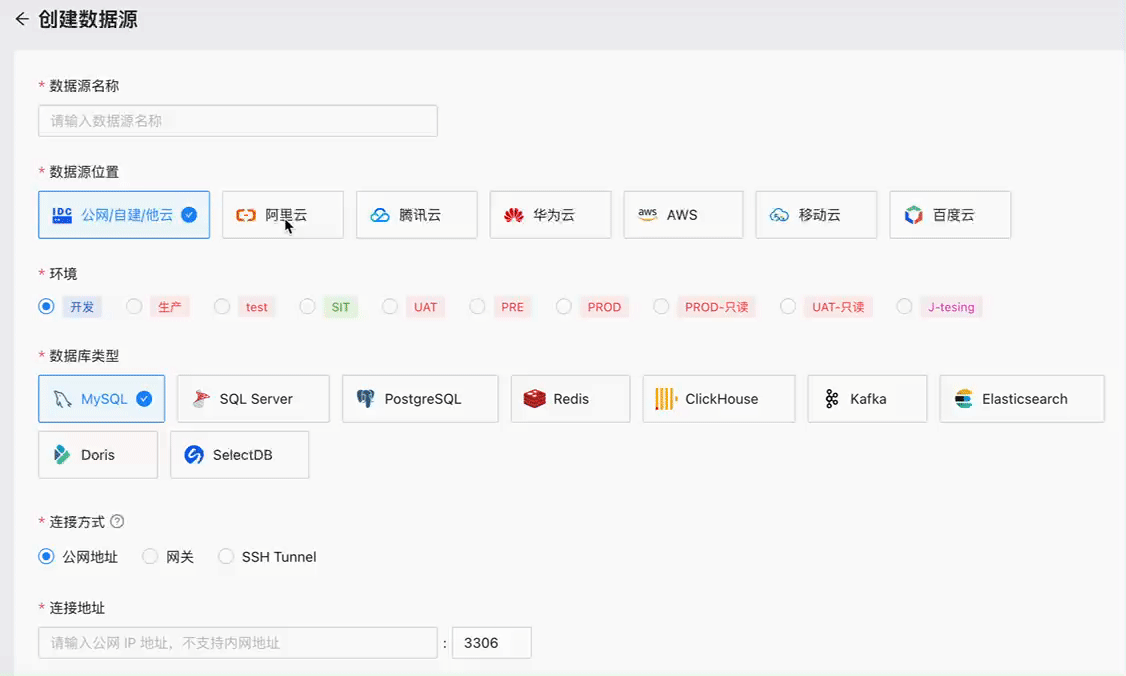The width and height of the screenshot is (1126, 676).
Task: Click the 连接方式 label text
Action: [x=77, y=522]
